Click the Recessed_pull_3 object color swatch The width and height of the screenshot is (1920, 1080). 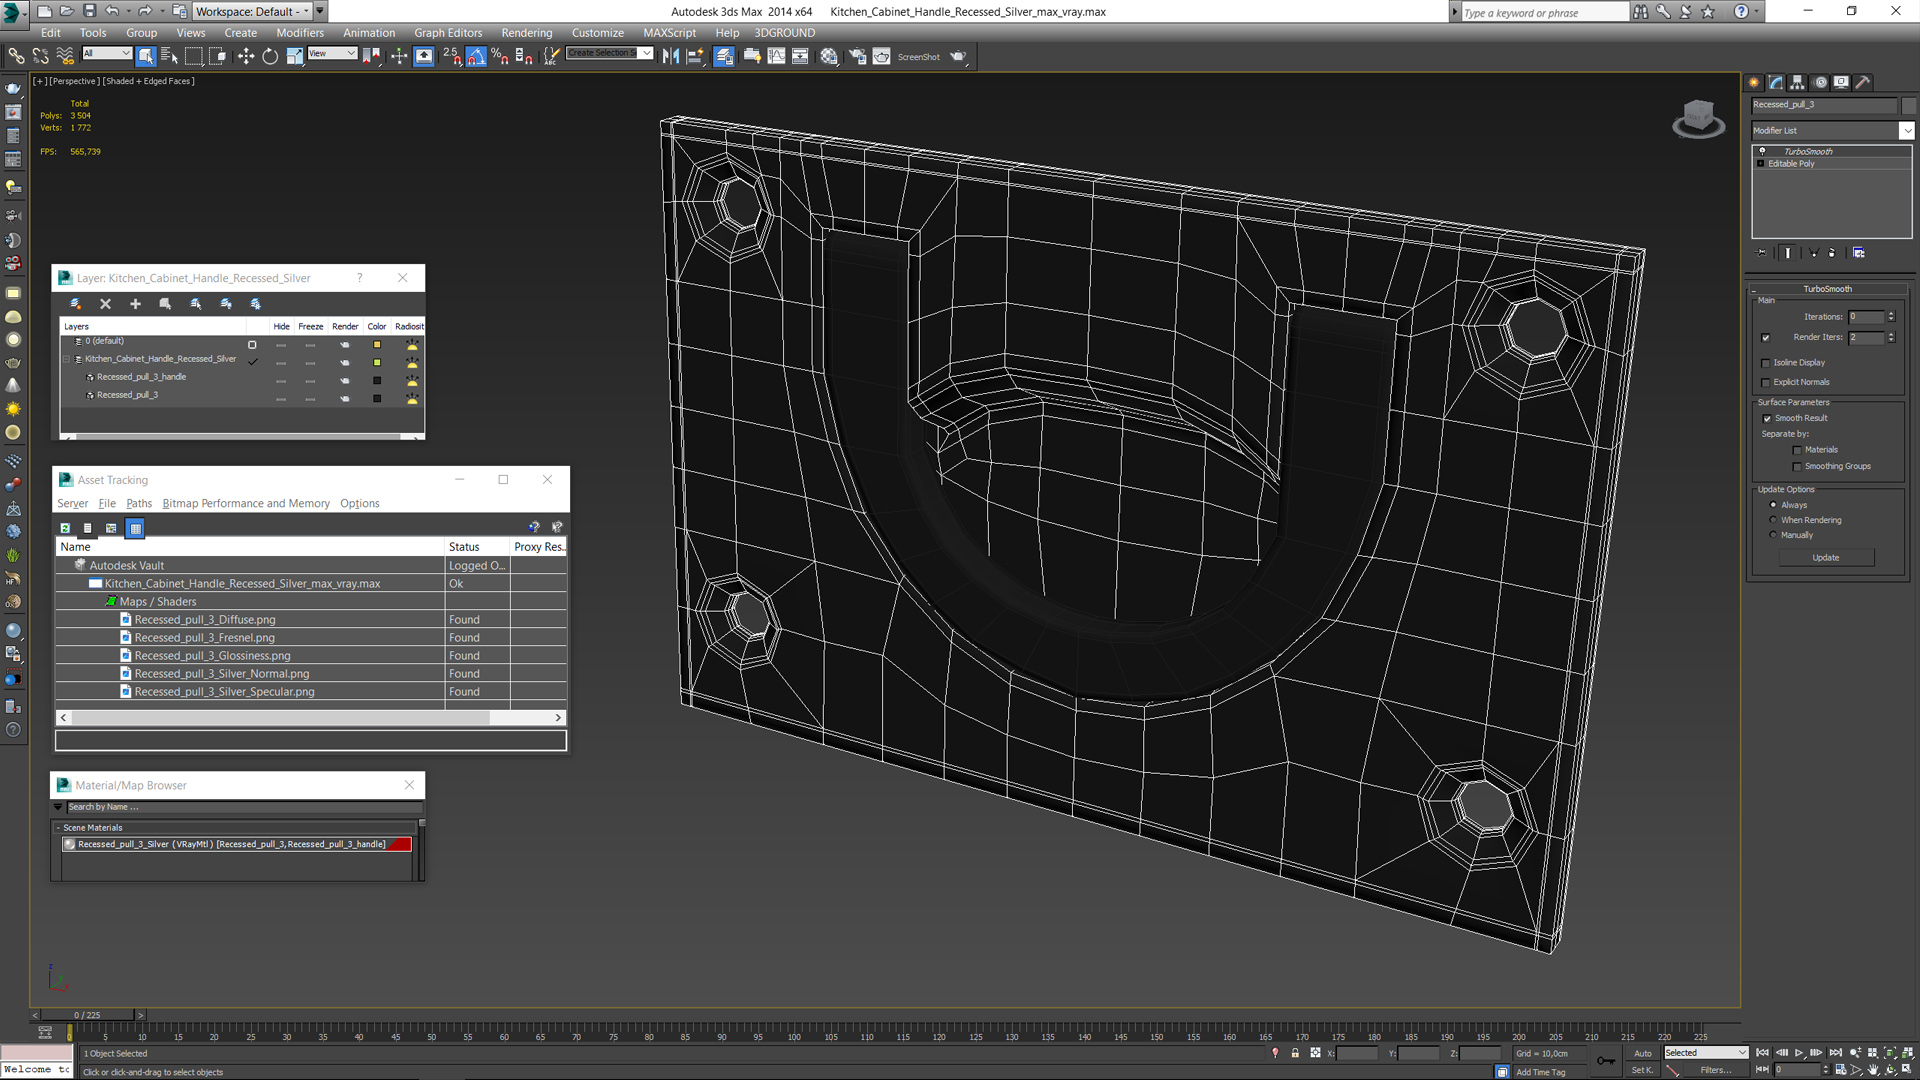pos(1908,105)
